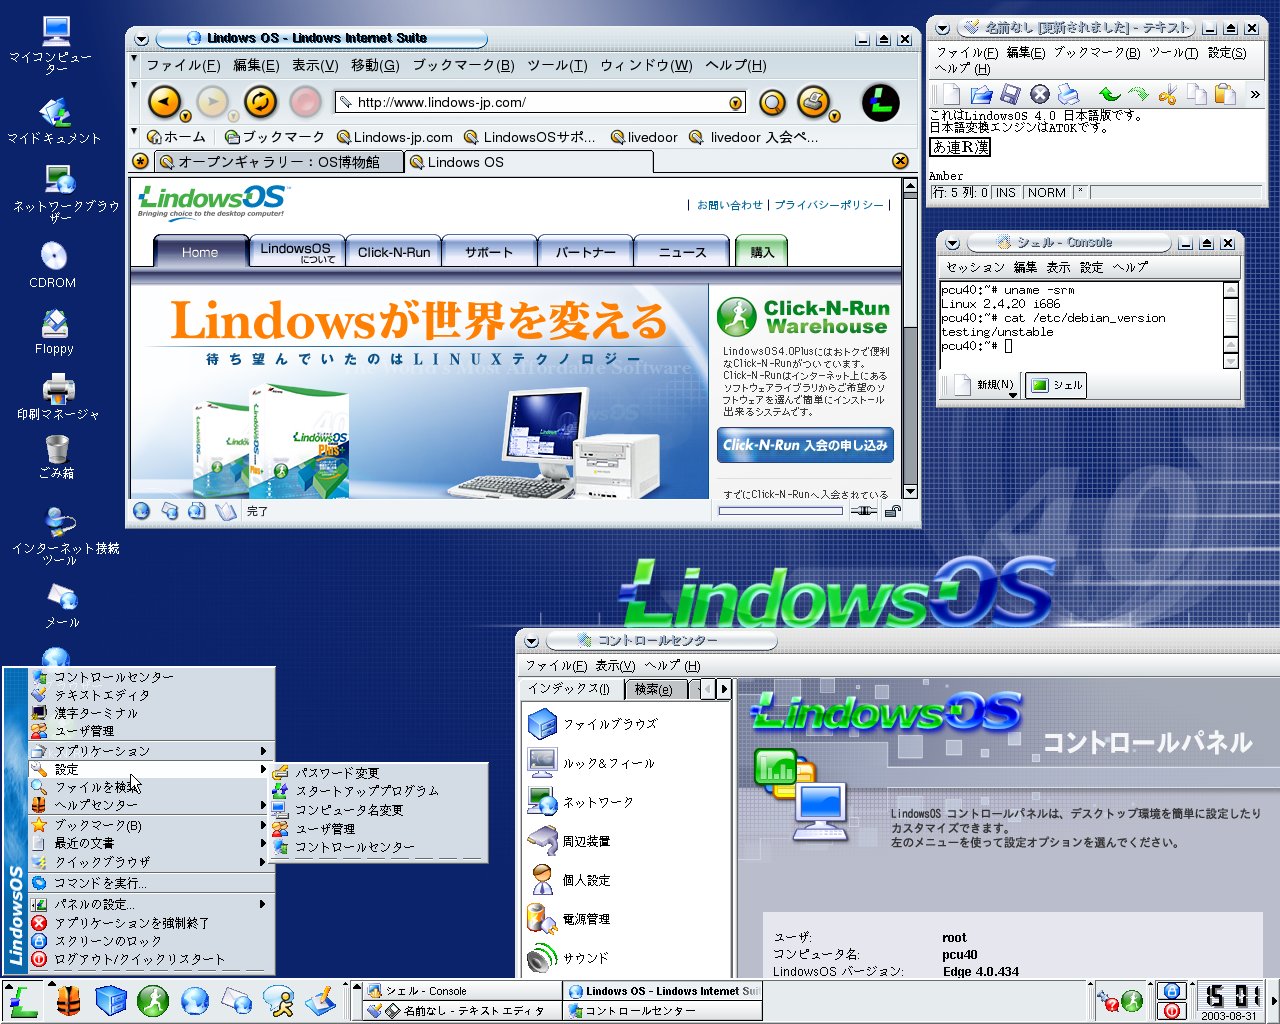This screenshot has height=1024, width=1280.
Task: Click the red stop button in the browser
Action: pyautogui.click(x=306, y=102)
